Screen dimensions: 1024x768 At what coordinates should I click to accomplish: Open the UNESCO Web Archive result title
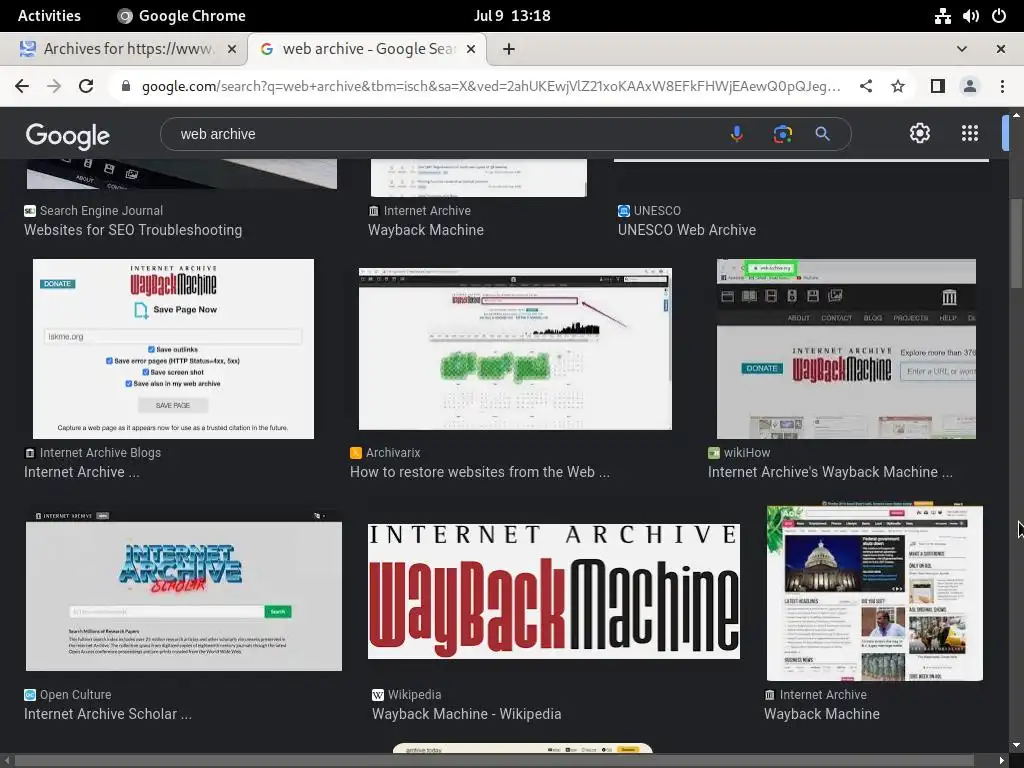[x=687, y=230]
